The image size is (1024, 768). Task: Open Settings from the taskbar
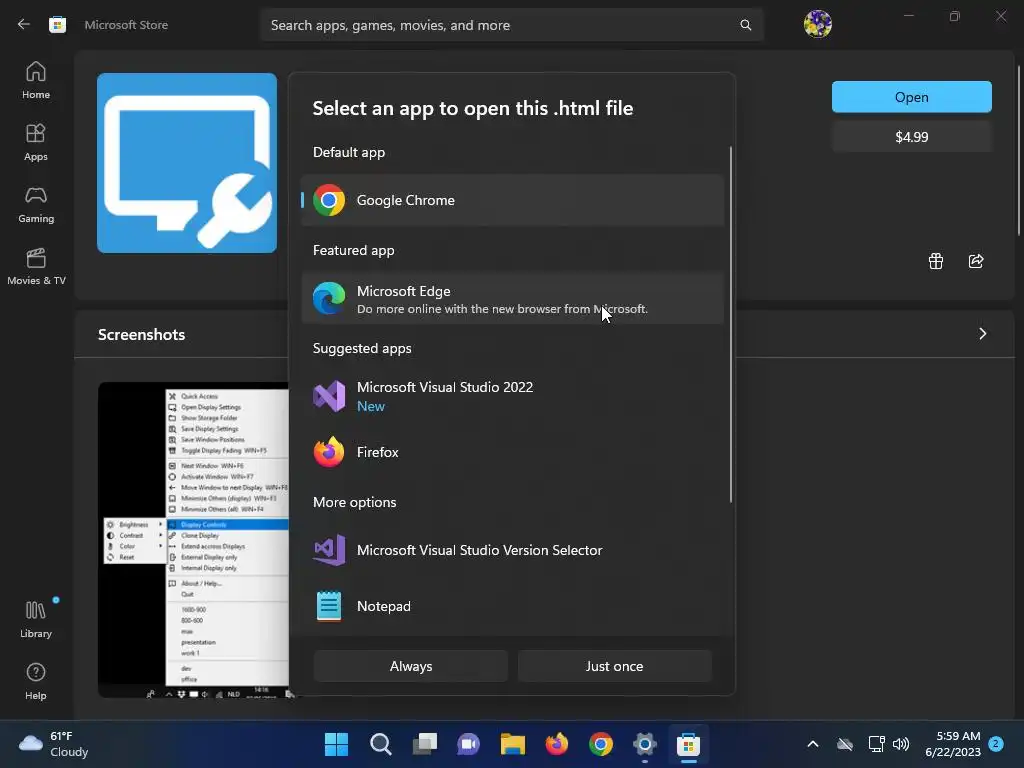pyautogui.click(x=645, y=744)
